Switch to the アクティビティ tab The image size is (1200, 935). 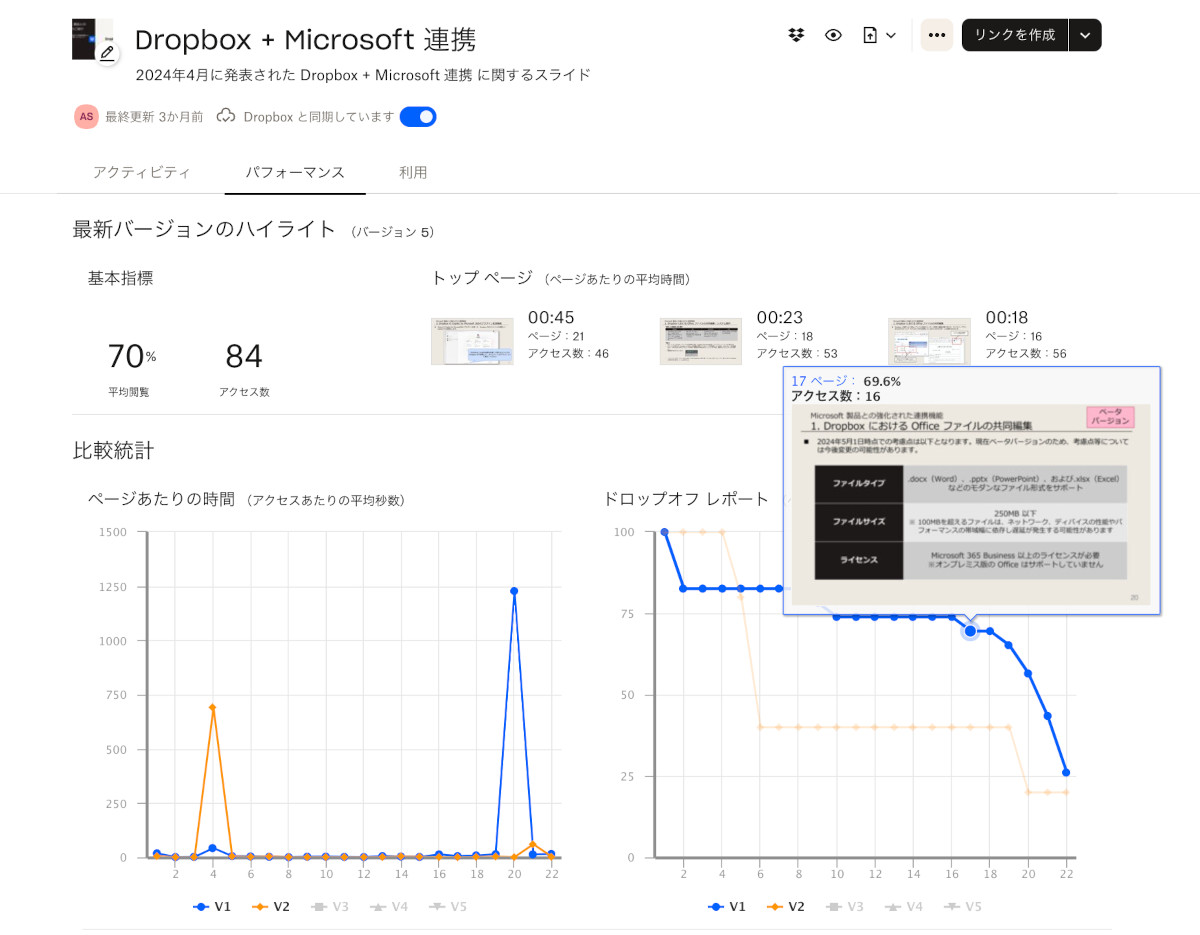tap(141, 172)
